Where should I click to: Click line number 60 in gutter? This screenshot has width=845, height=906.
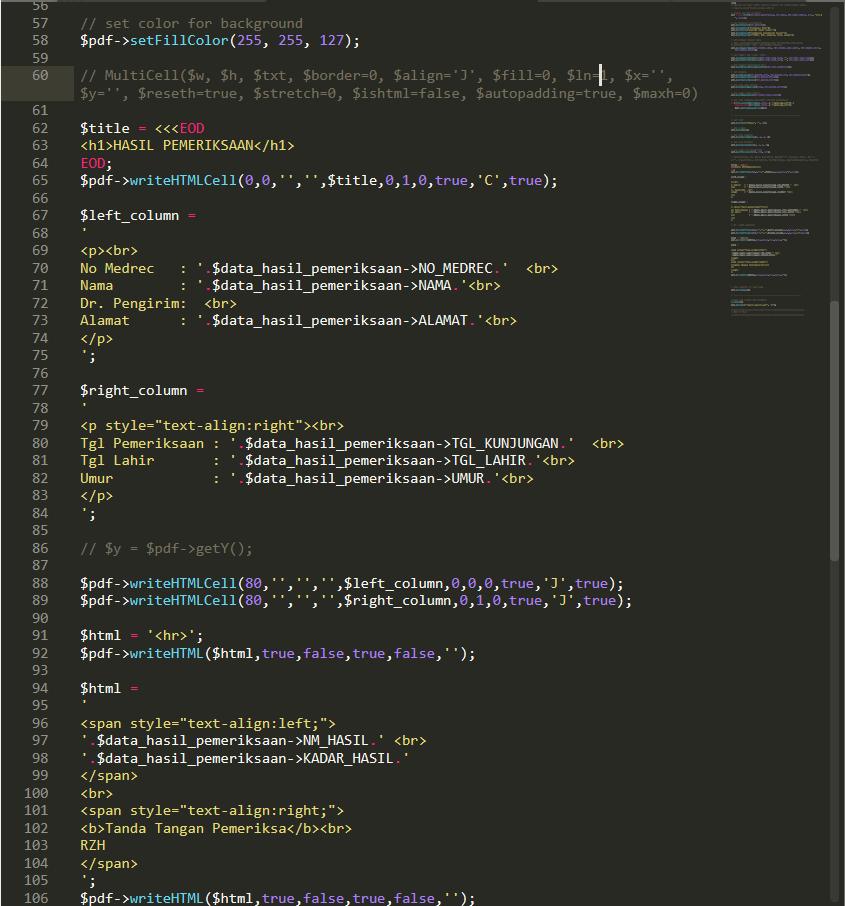[40, 75]
